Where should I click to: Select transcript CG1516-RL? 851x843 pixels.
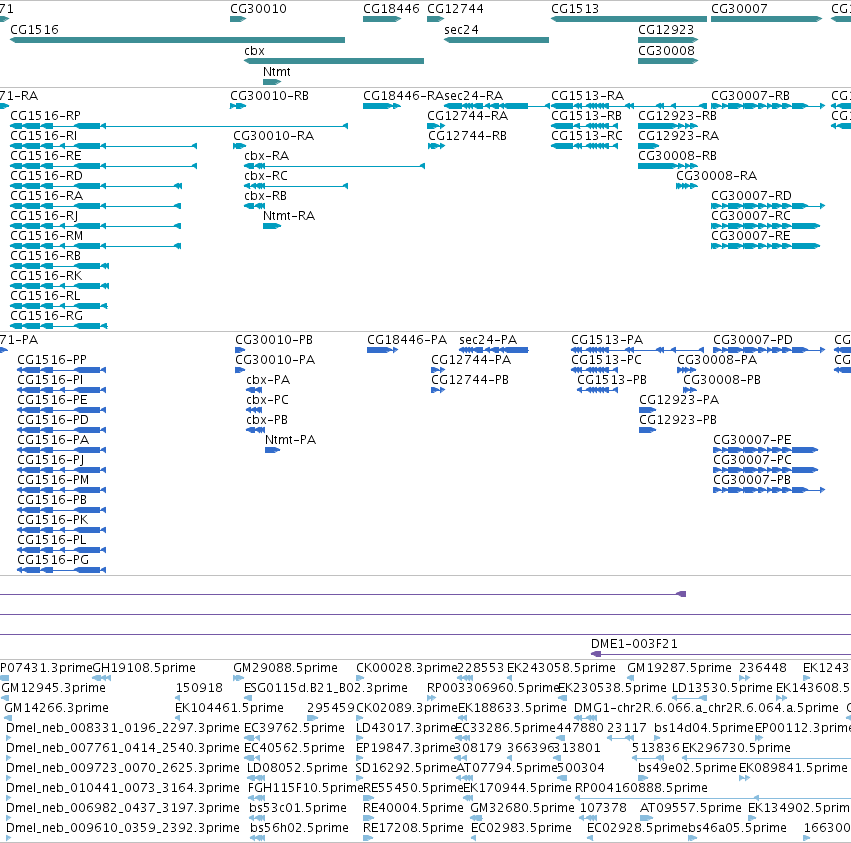tap(59, 306)
